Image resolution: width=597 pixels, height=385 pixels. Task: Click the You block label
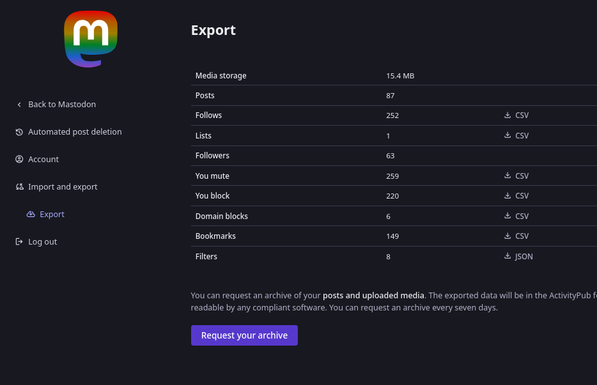click(x=212, y=196)
